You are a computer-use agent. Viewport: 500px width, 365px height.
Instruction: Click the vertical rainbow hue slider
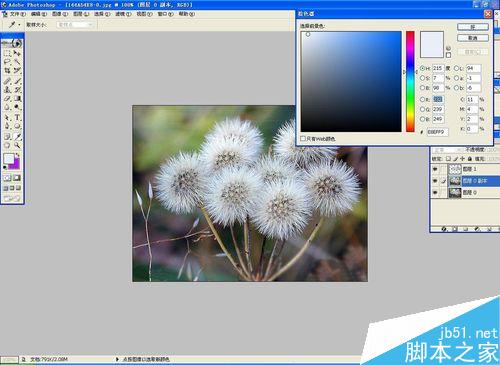pos(410,82)
